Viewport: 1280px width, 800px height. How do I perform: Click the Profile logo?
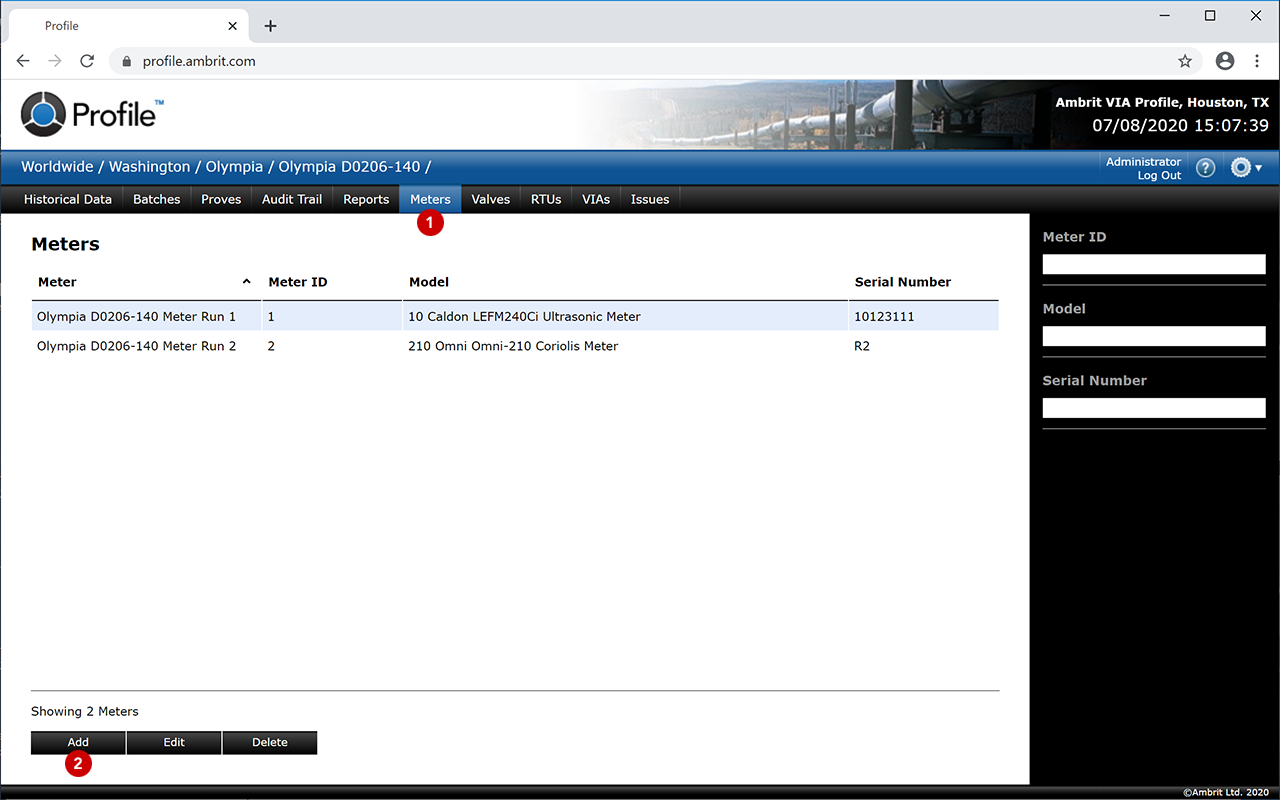pyautogui.click(x=90, y=114)
